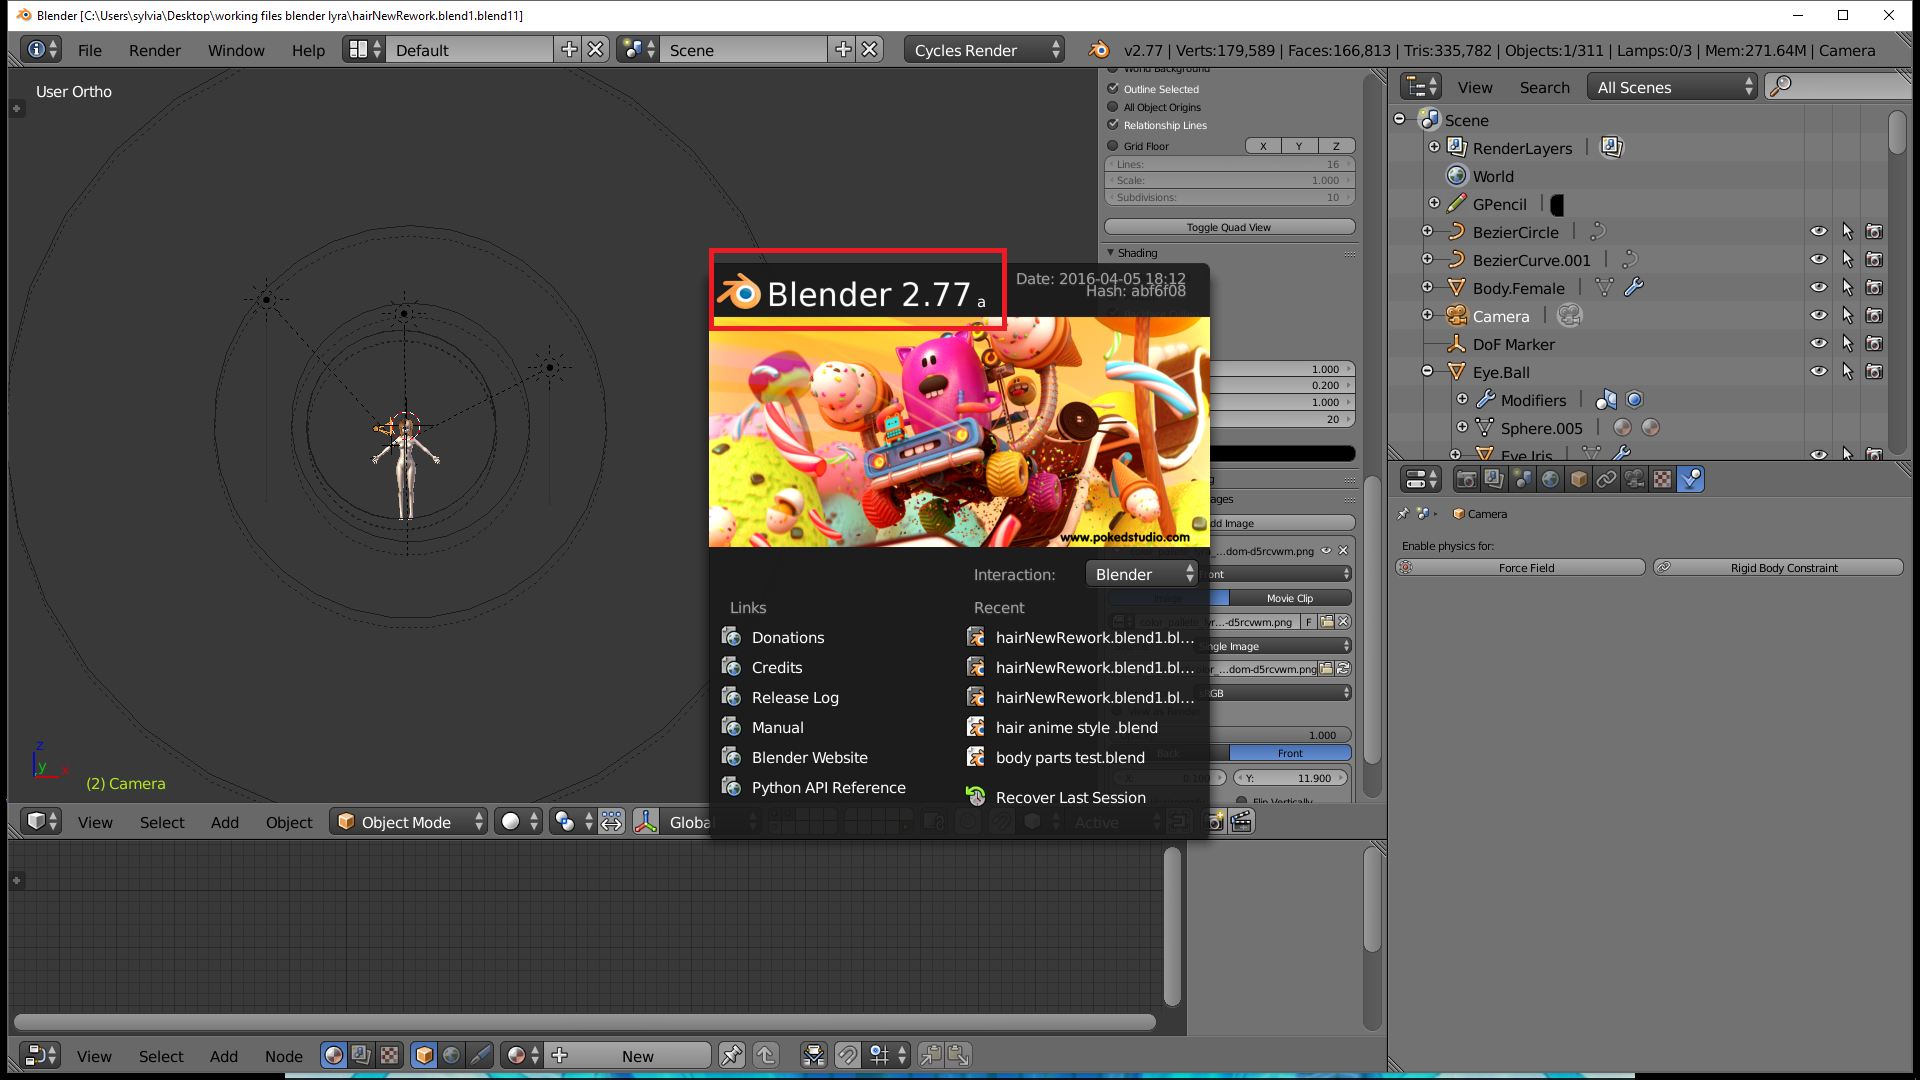This screenshot has height=1080, width=1920.
Task: Open the recent file hair anime style .blend
Action: click(1075, 727)
